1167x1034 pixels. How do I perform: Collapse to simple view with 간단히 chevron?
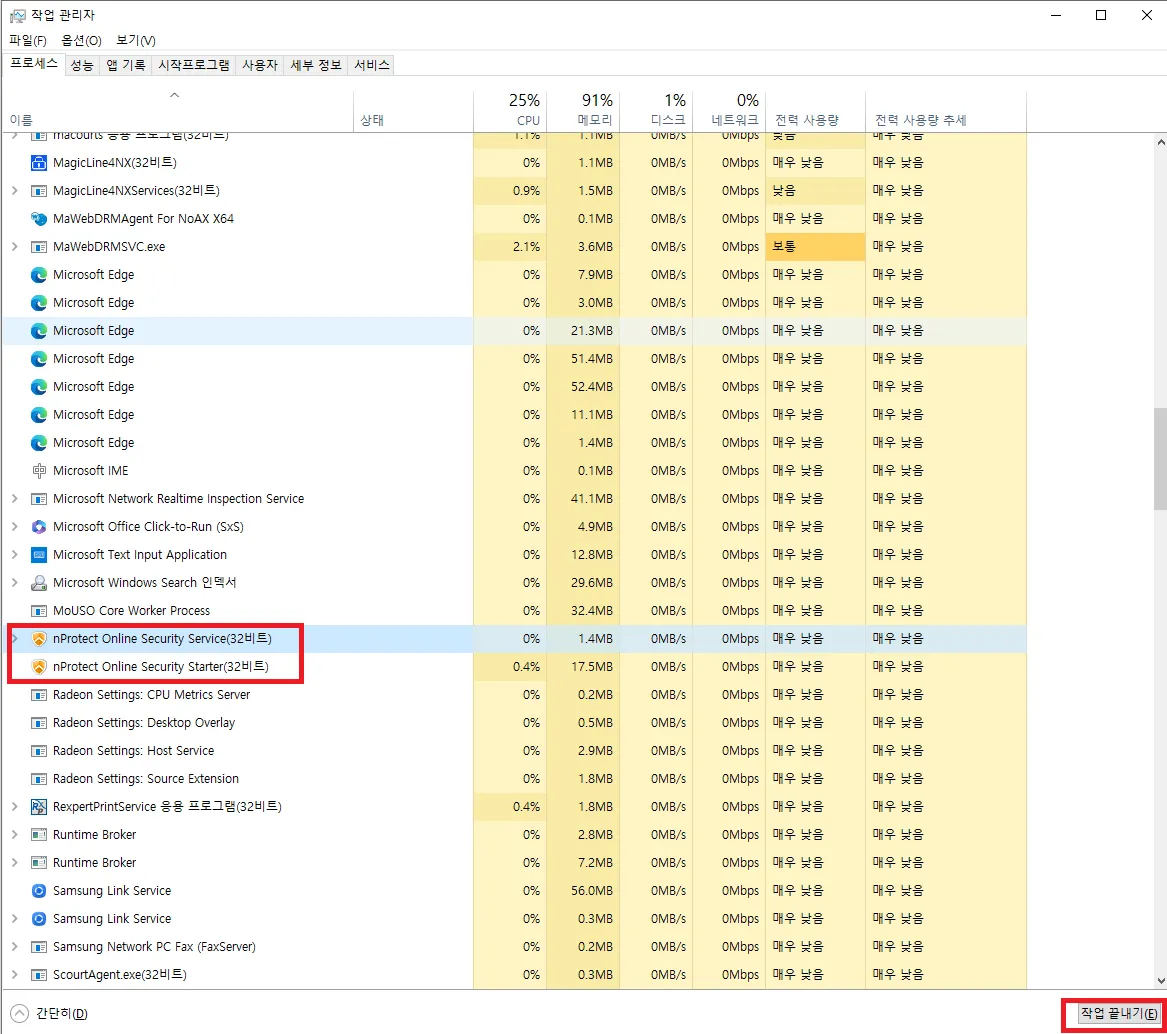coord(20,1013)
